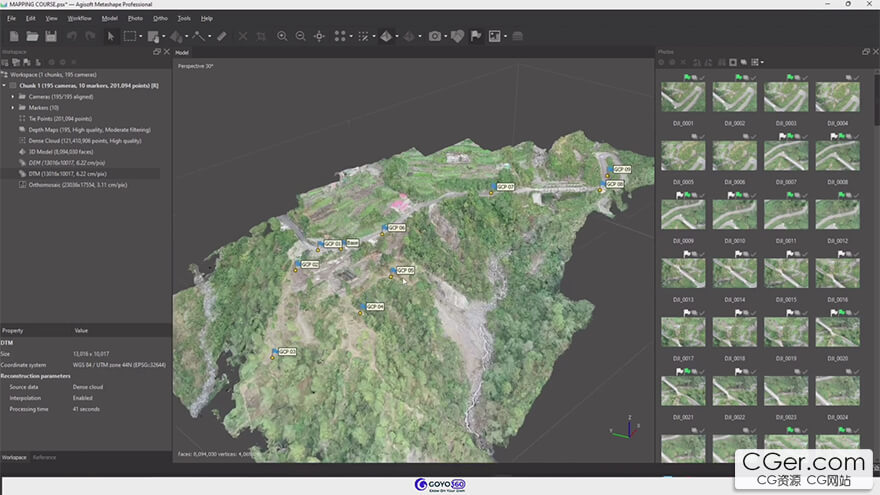Click the zoom out magnifier
The width and height of the screenshot is (880, 495).
[301, 36]
